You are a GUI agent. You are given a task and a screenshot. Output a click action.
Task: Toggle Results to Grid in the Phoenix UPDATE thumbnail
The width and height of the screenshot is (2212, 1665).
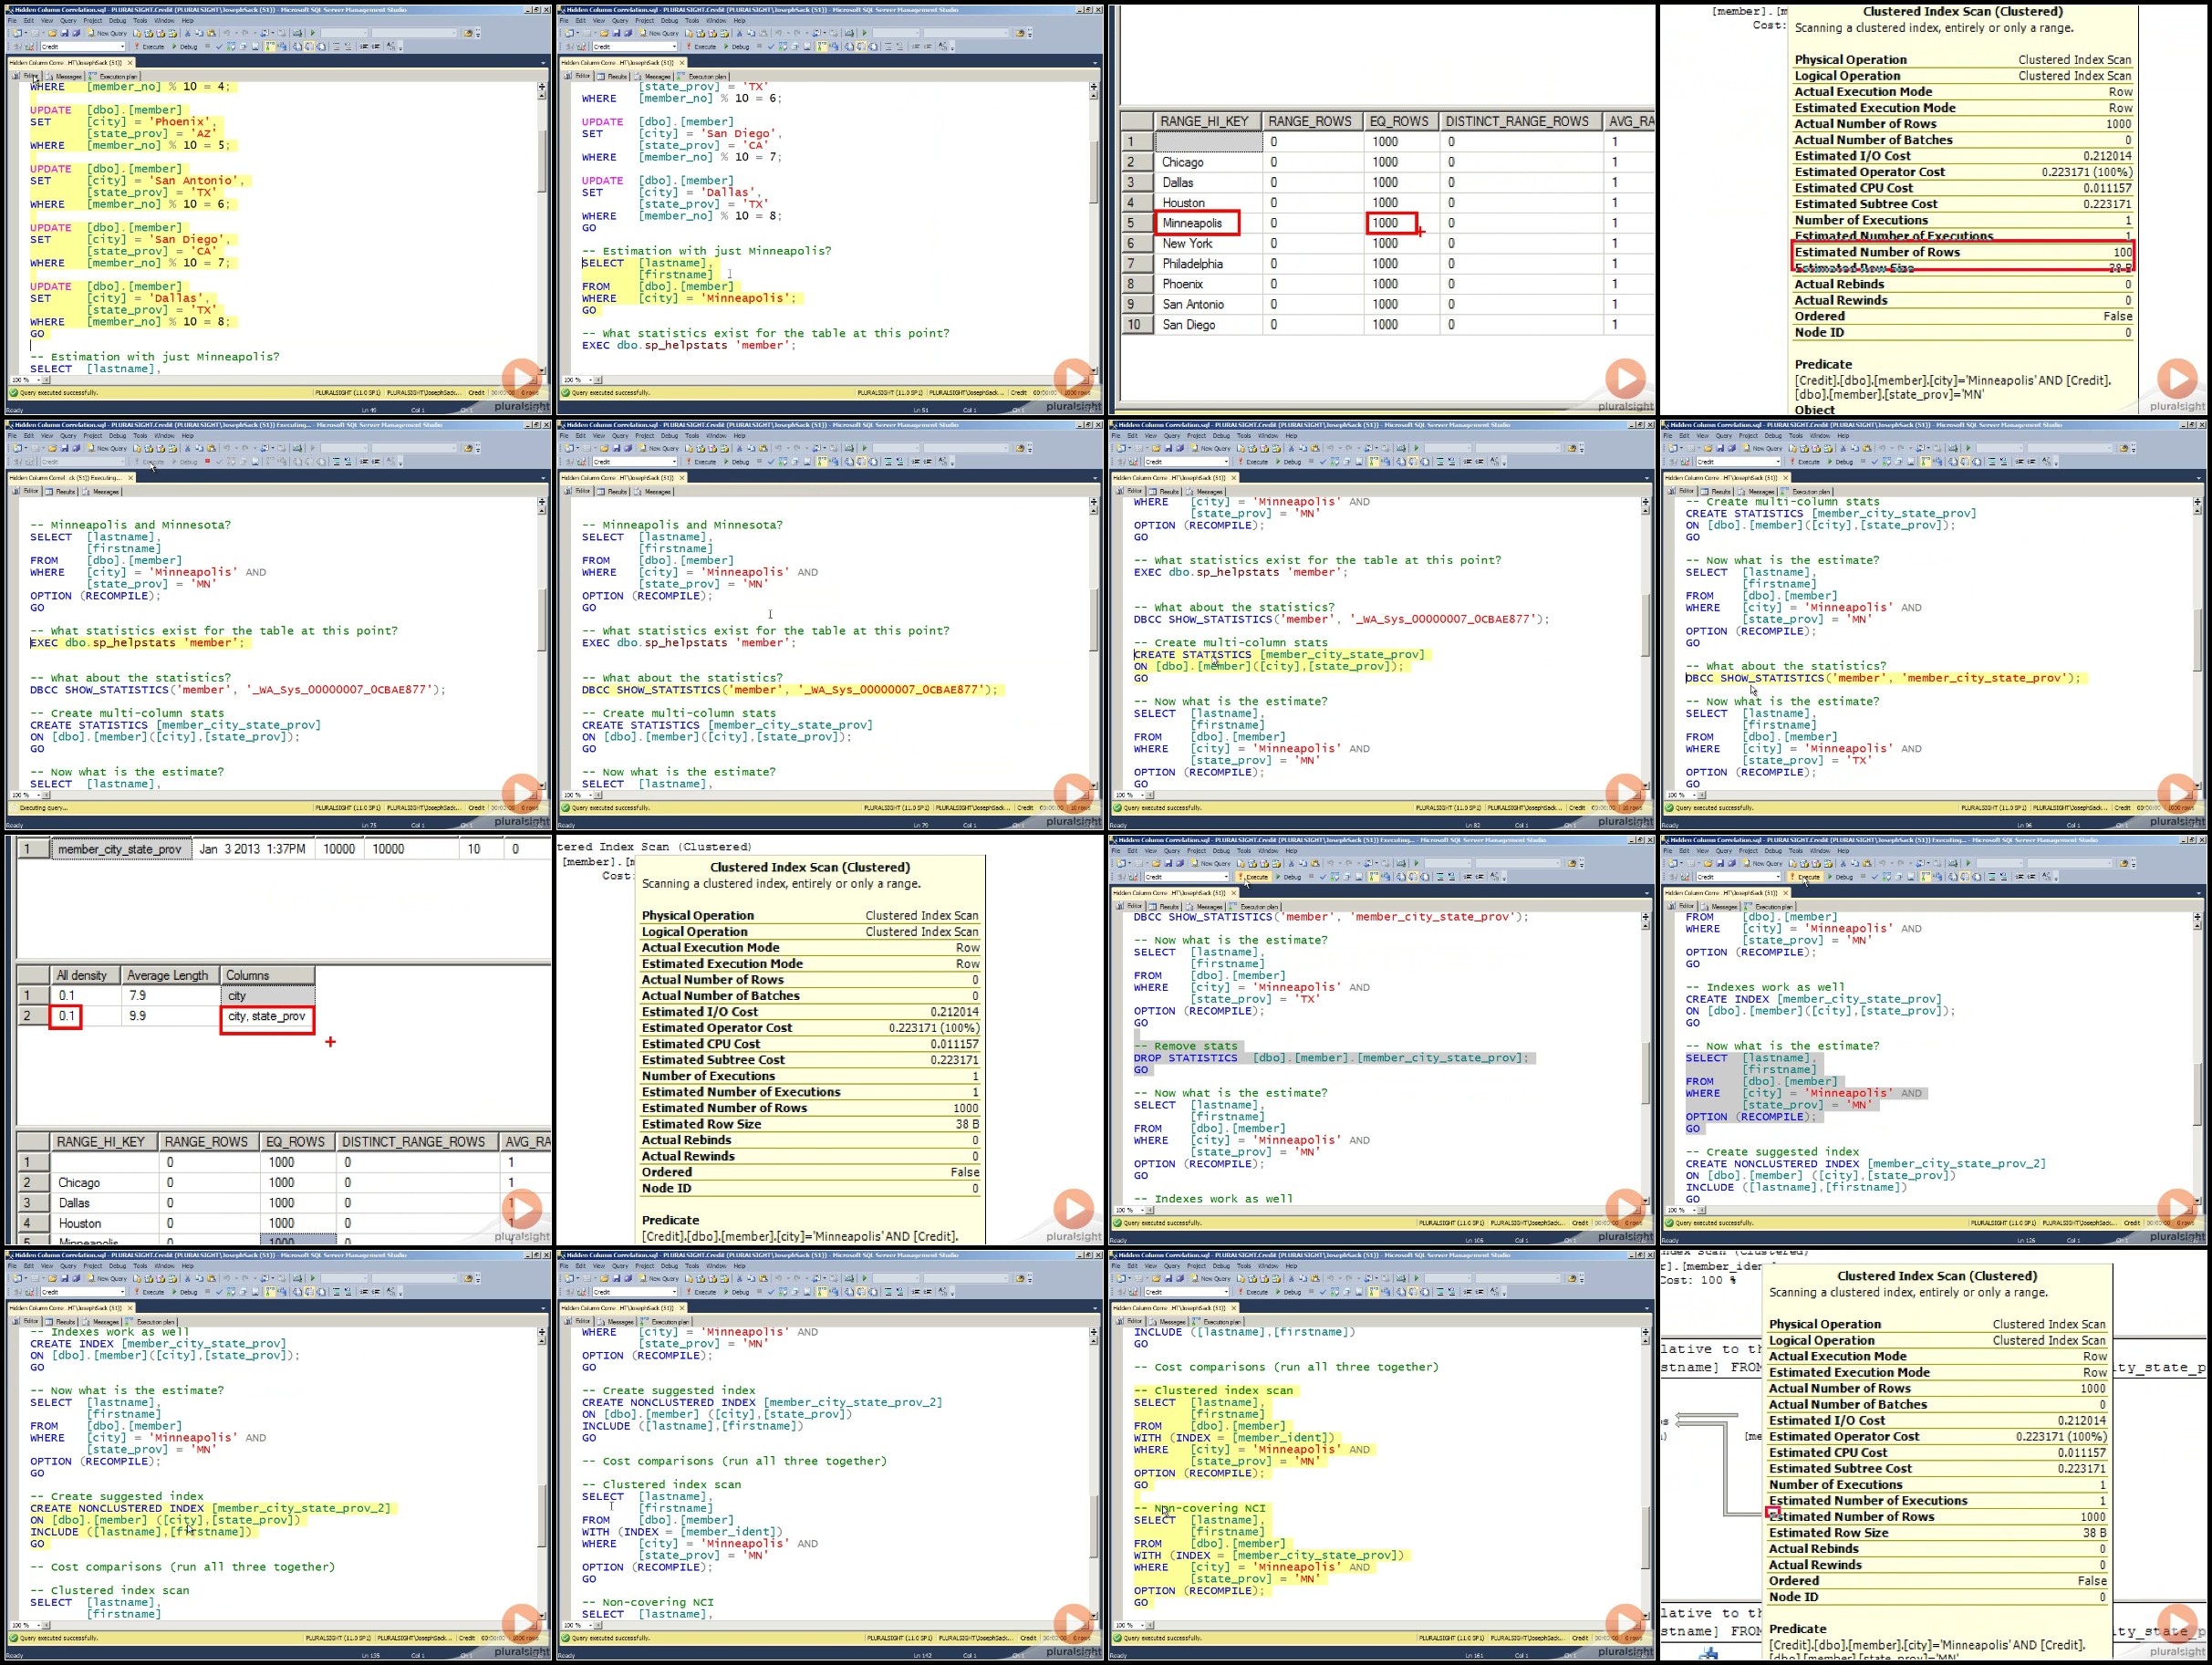(307, 46)
